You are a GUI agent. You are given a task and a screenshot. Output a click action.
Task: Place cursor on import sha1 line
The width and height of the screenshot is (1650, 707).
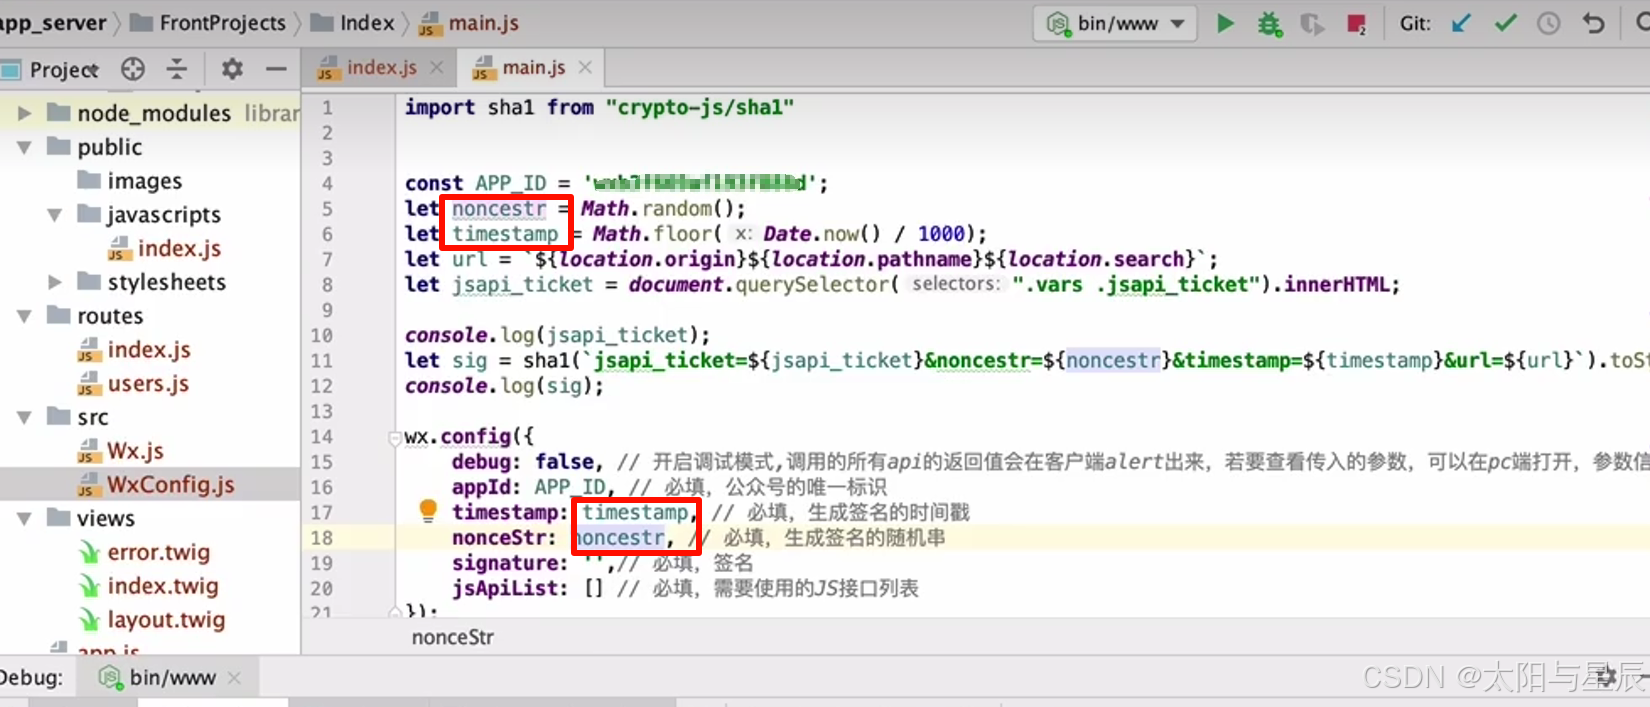pyautogui.click(x=599, y=107)
